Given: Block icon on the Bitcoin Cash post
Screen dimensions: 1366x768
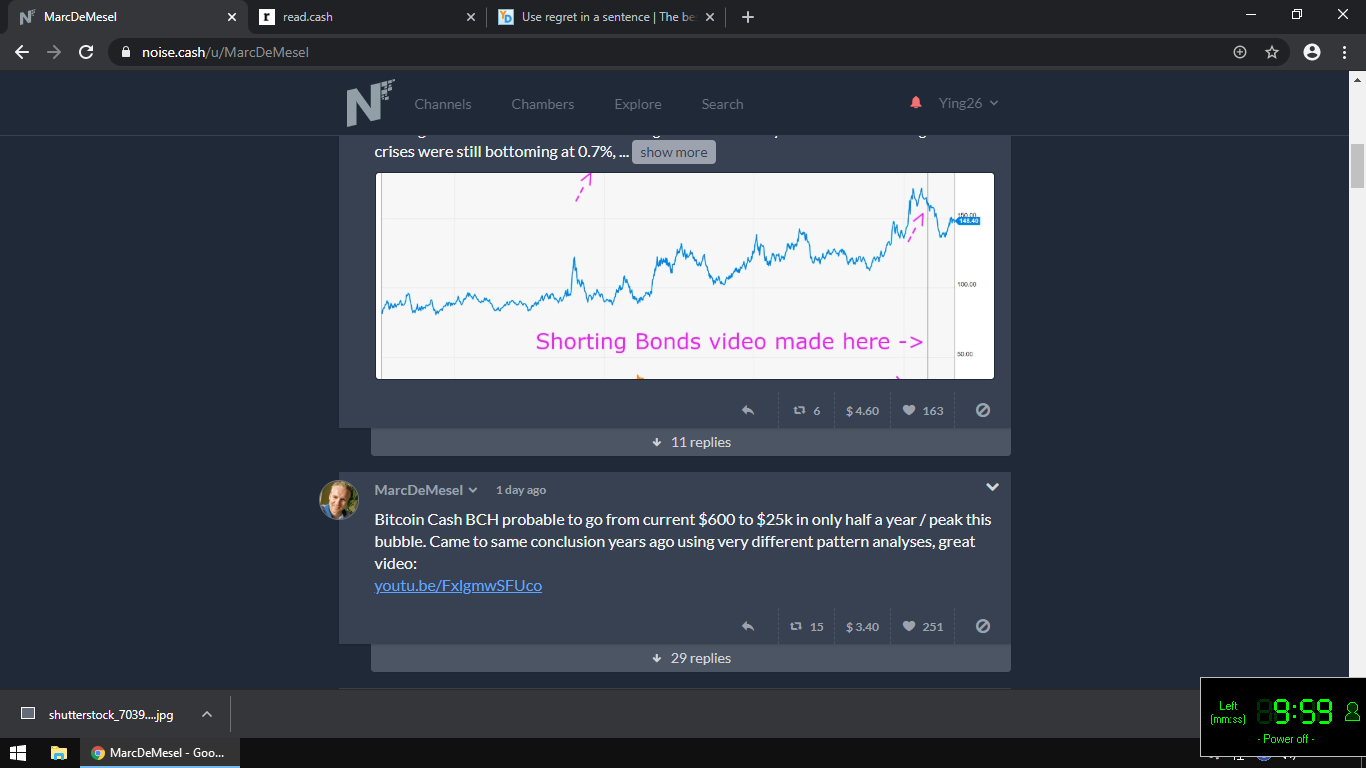Looking at the screenshot, I should [x=983, y=626].
